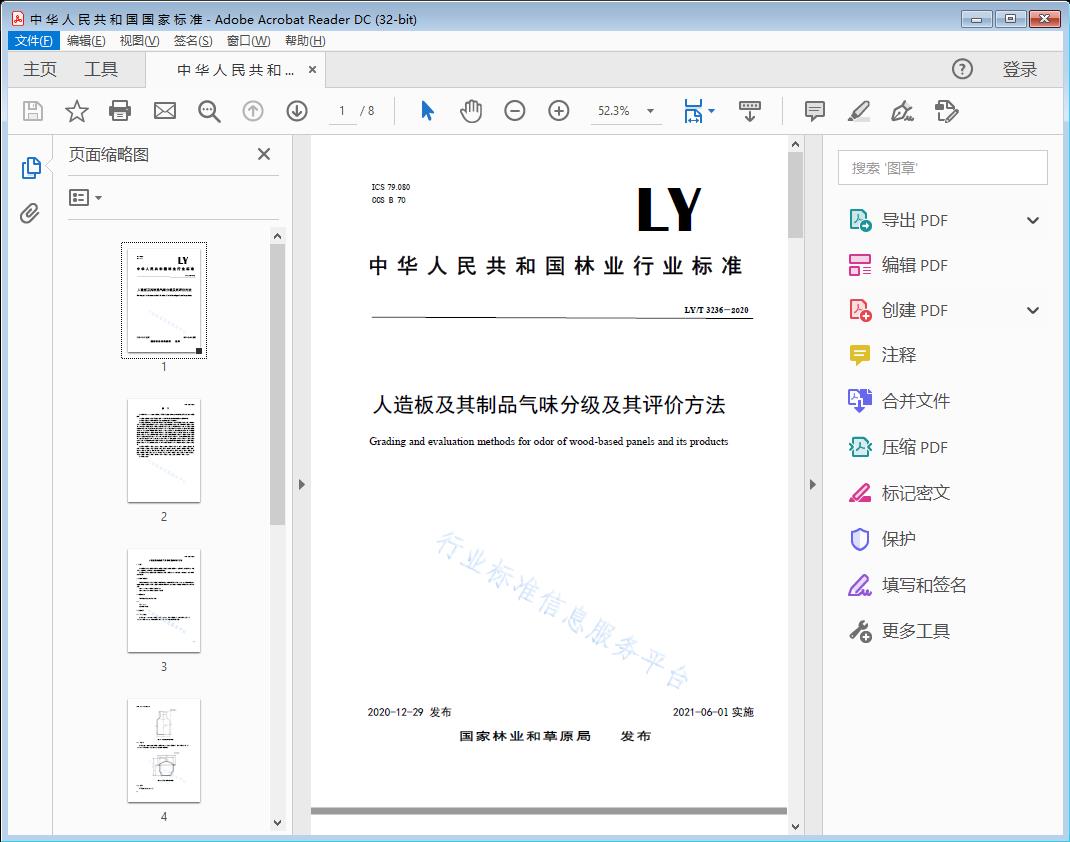Click the 登录 button
The height and width of the screenshot is (842, 1070).
pyautogui.click(x=1022, y=69)
